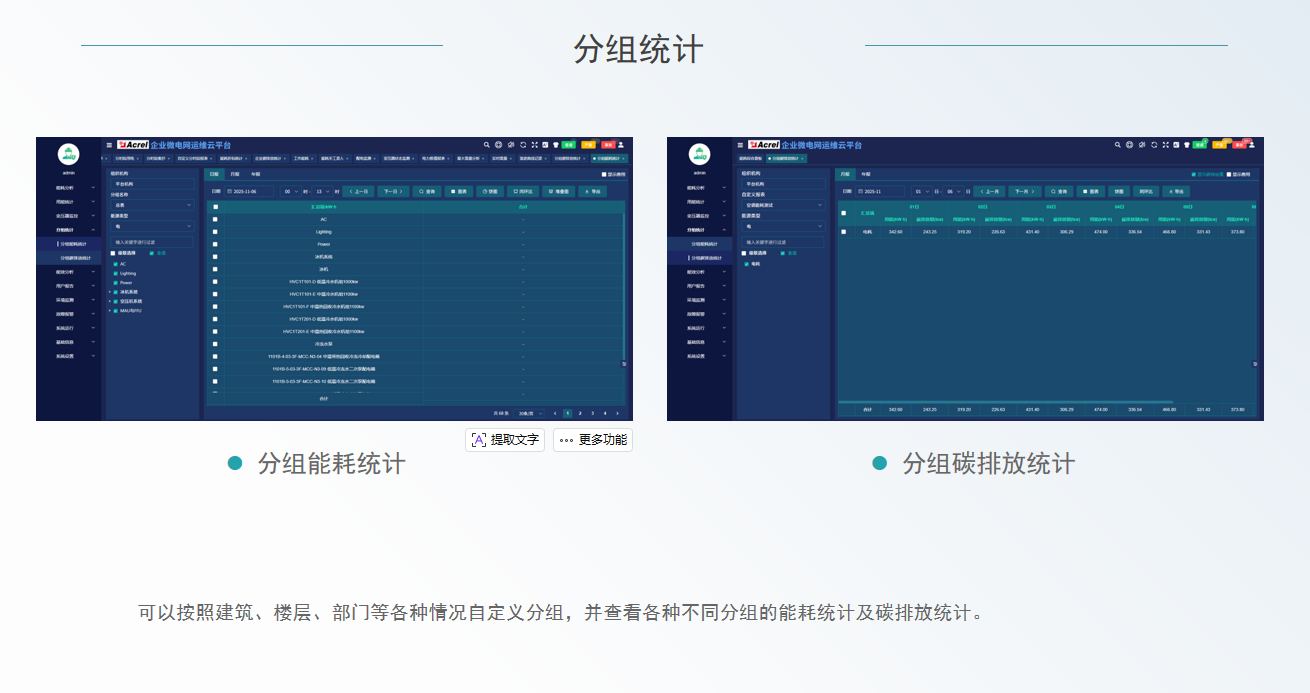Viewport: 1310px width, 693px height.
Task: Click the search magnifier icon in left screenshot
Action: [487, 145]
